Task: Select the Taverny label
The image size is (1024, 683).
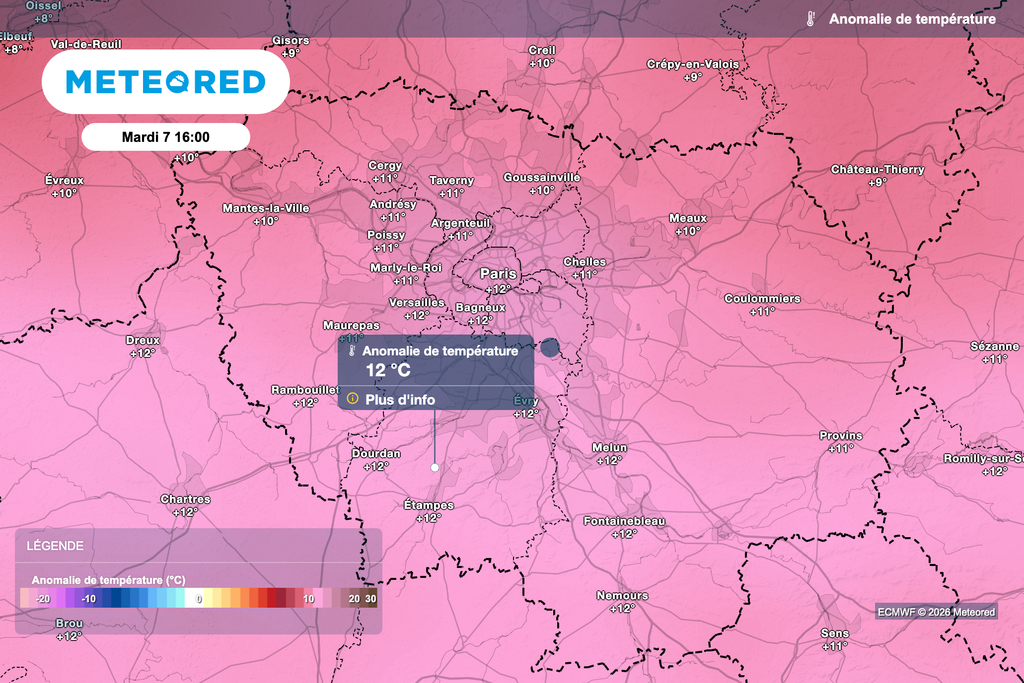Action: click(x=451, y=180)
